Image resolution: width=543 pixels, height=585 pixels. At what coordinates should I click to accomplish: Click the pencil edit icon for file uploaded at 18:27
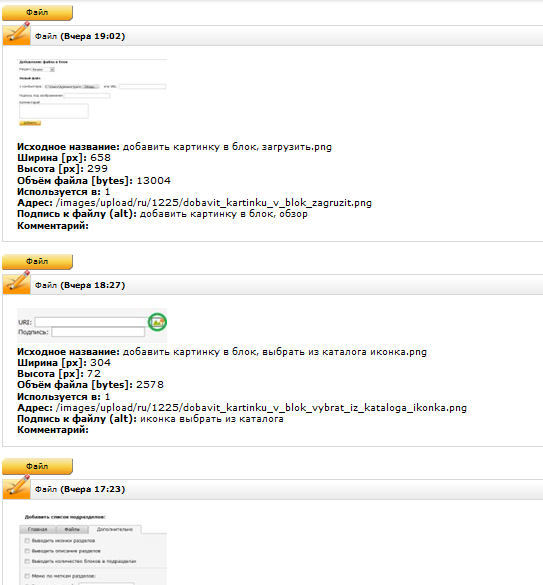click(x=16, y=283)
